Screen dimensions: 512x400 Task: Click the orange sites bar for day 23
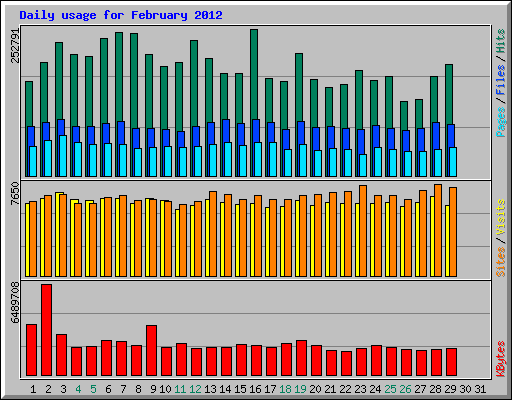pyautogui.click(x=363, y=231)
